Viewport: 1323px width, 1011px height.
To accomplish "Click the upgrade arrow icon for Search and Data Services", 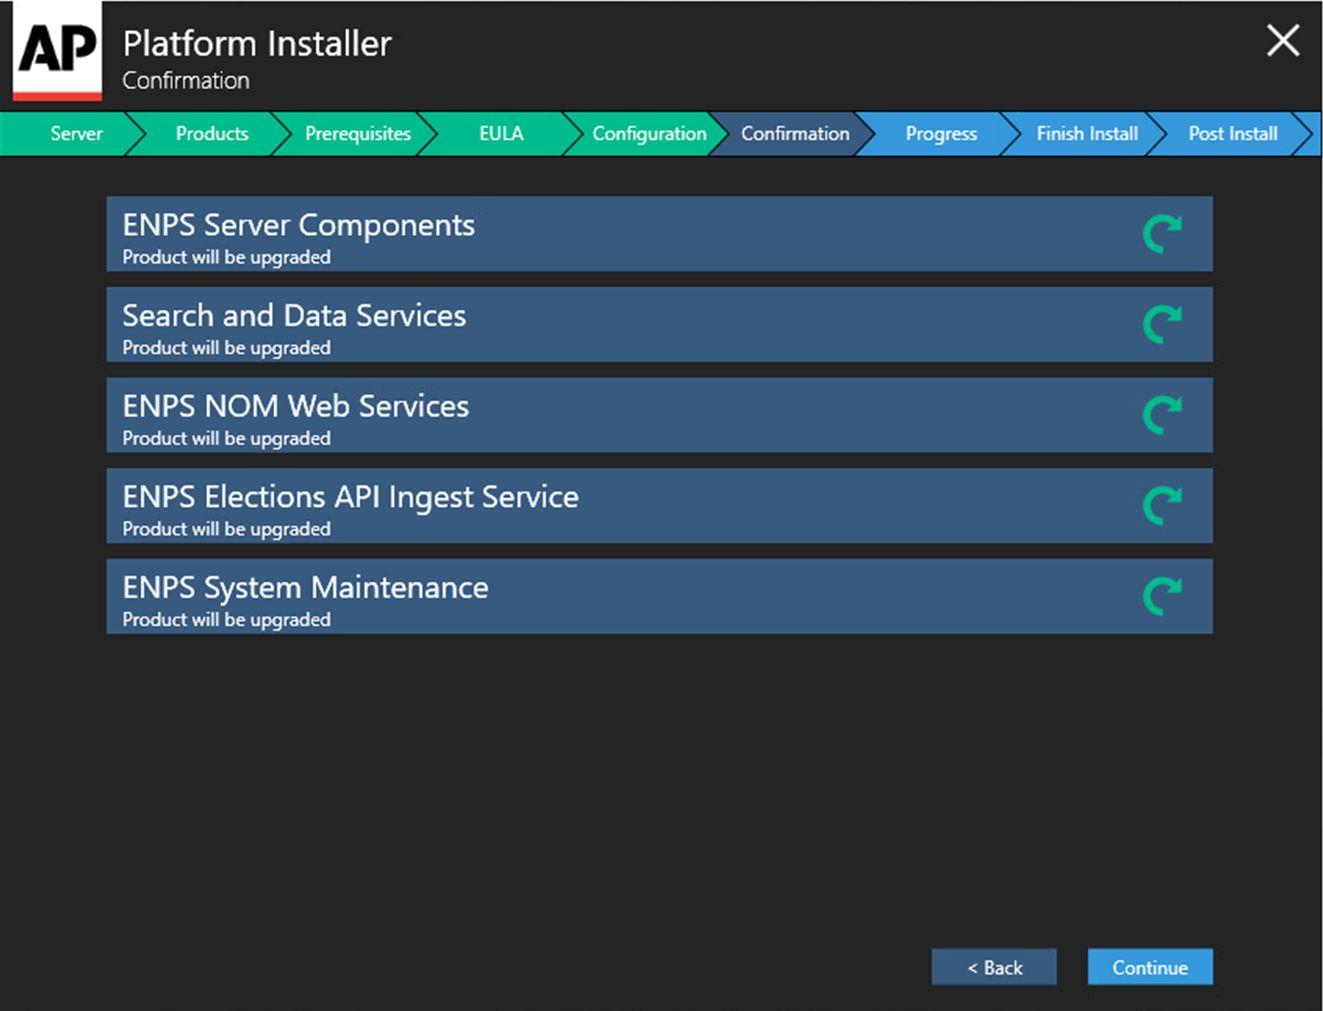I will (1162, 324).
